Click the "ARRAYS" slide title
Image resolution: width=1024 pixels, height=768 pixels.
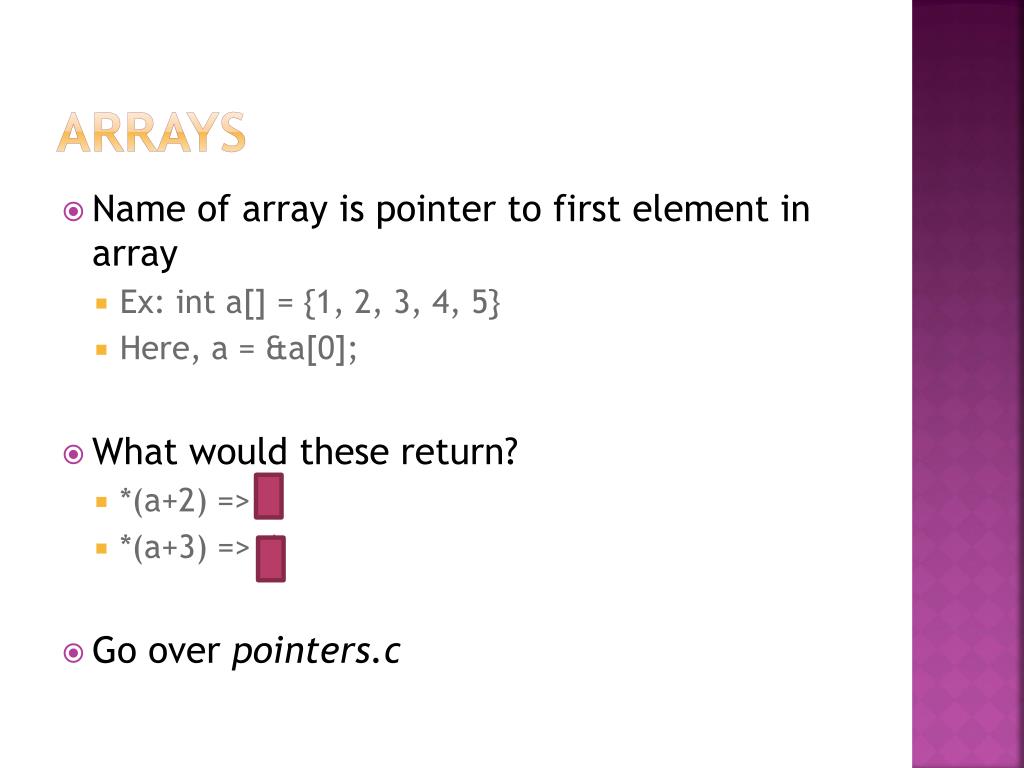(150, 132)
